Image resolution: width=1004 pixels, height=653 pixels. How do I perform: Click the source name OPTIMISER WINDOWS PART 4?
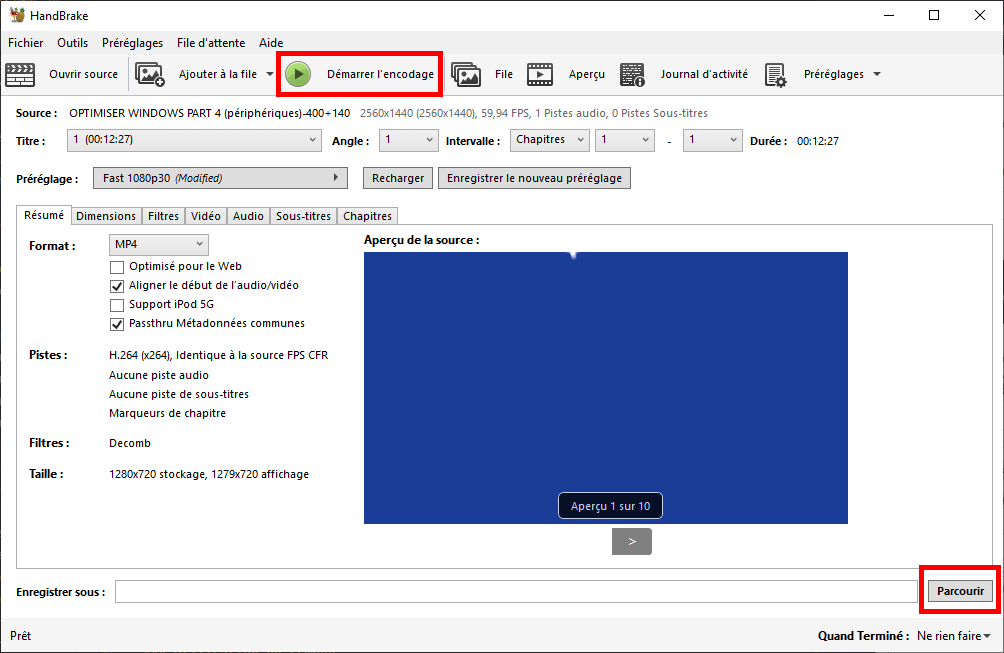coord(209,113)
